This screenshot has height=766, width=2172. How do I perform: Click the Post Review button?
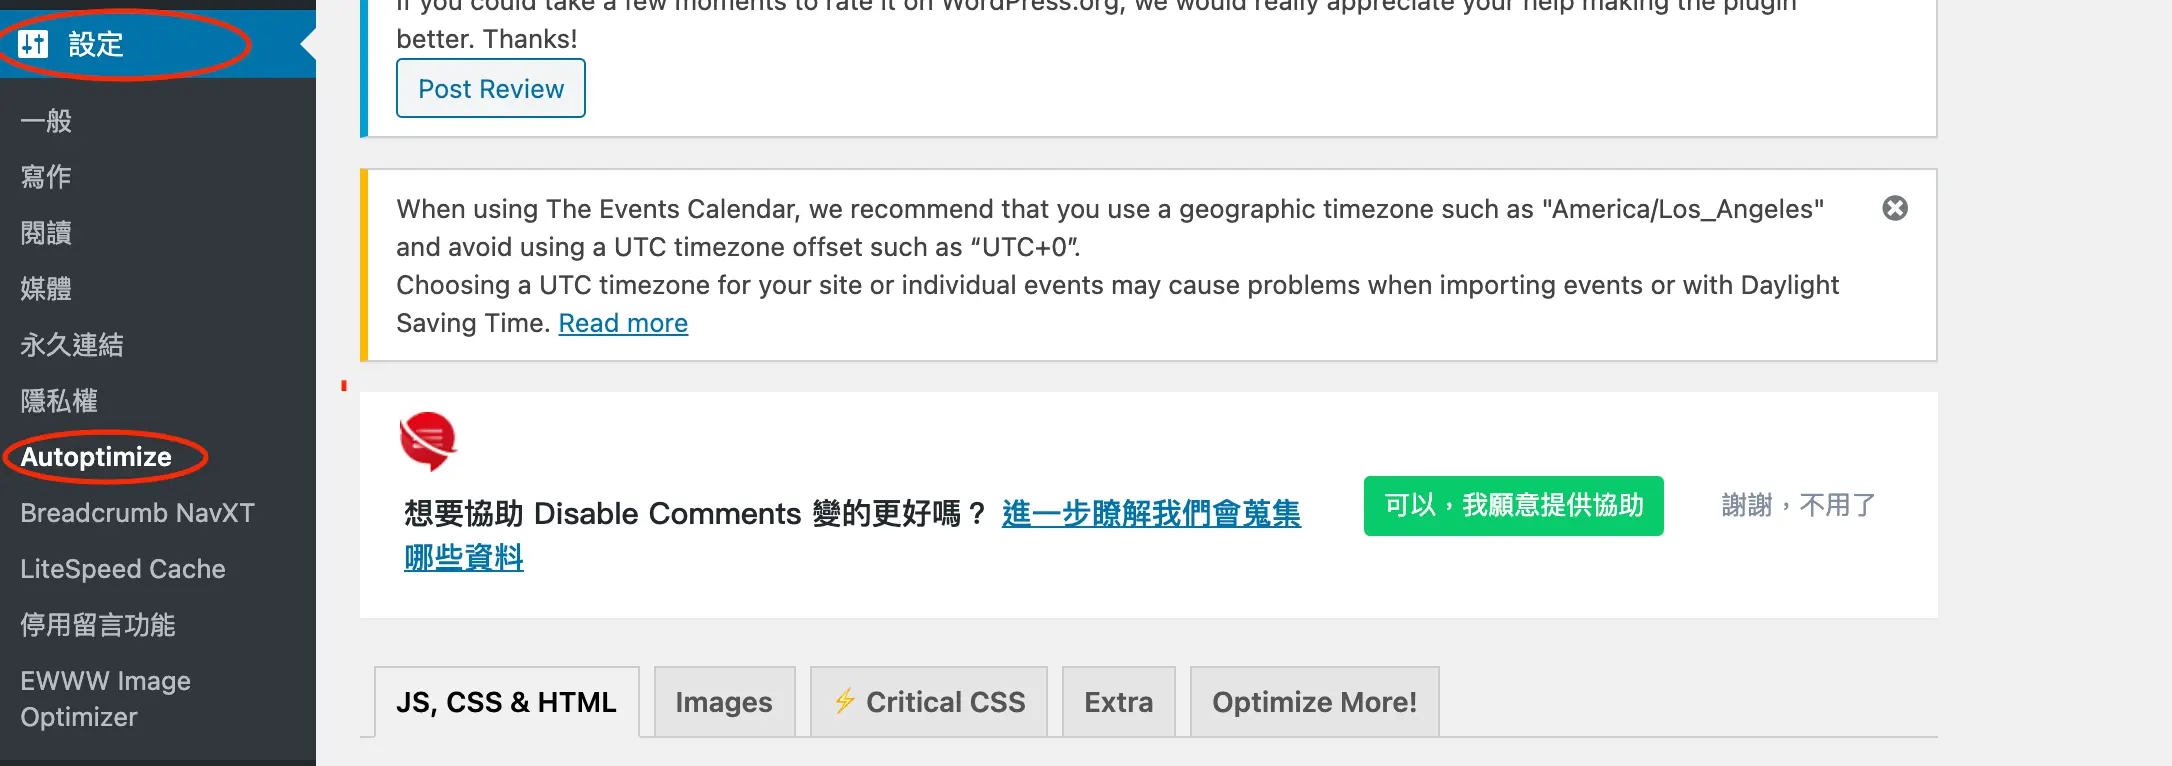[x=491, y=88]
